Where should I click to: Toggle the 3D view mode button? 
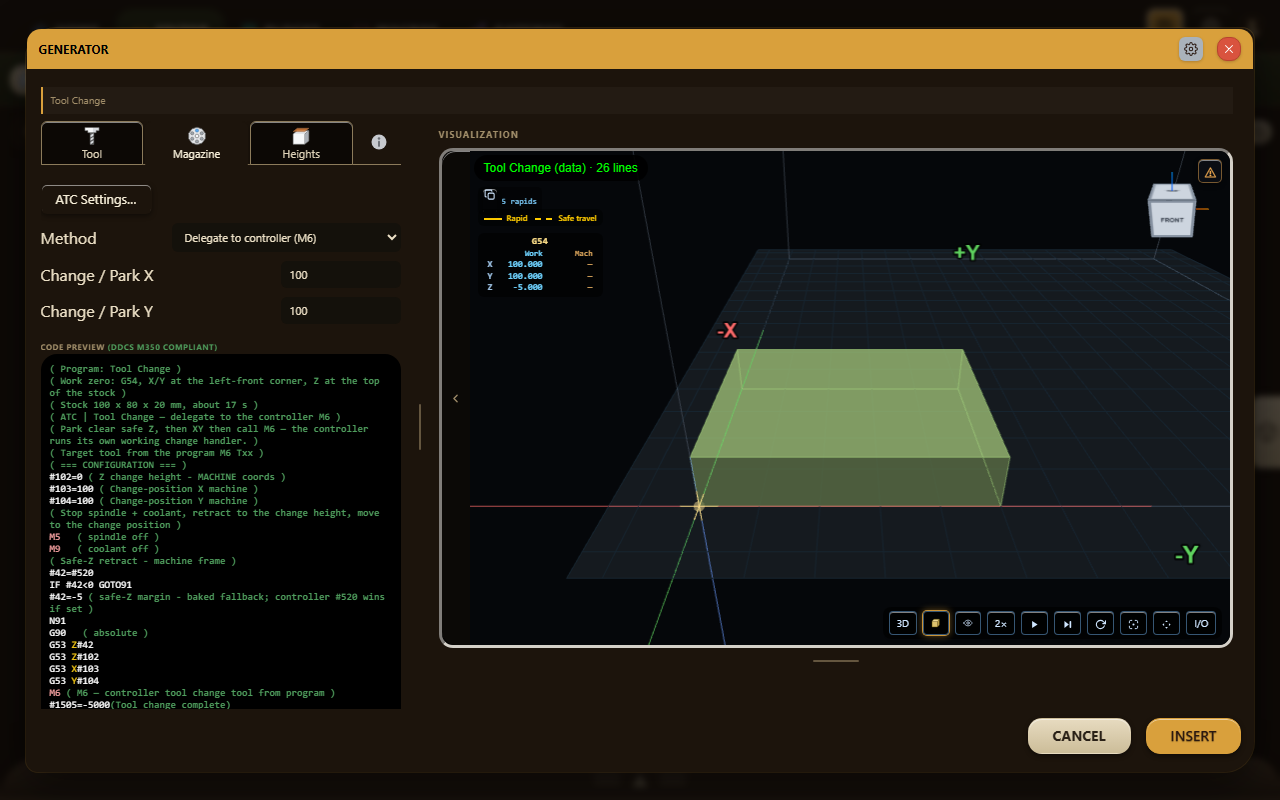903,623
